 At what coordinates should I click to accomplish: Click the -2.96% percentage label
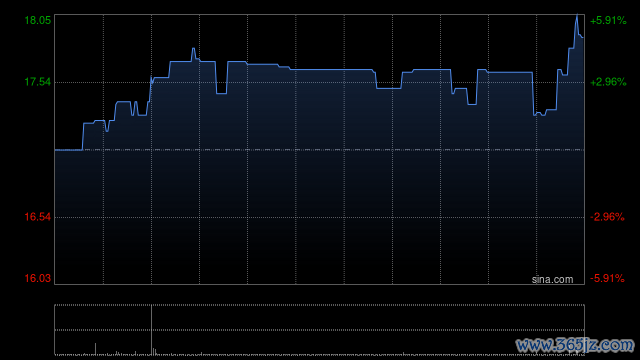tap(607, 217)
